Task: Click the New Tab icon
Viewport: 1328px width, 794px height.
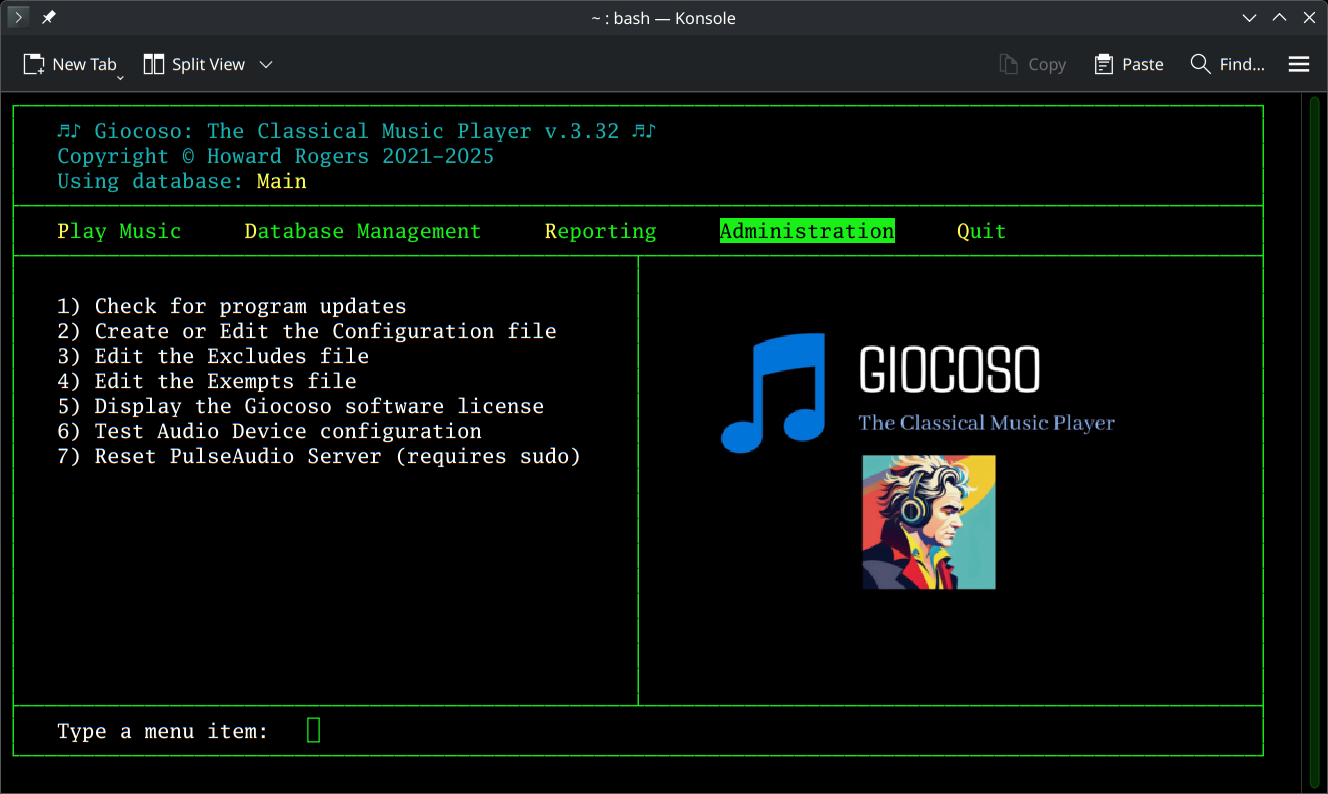Action: (x=33, y=63)
